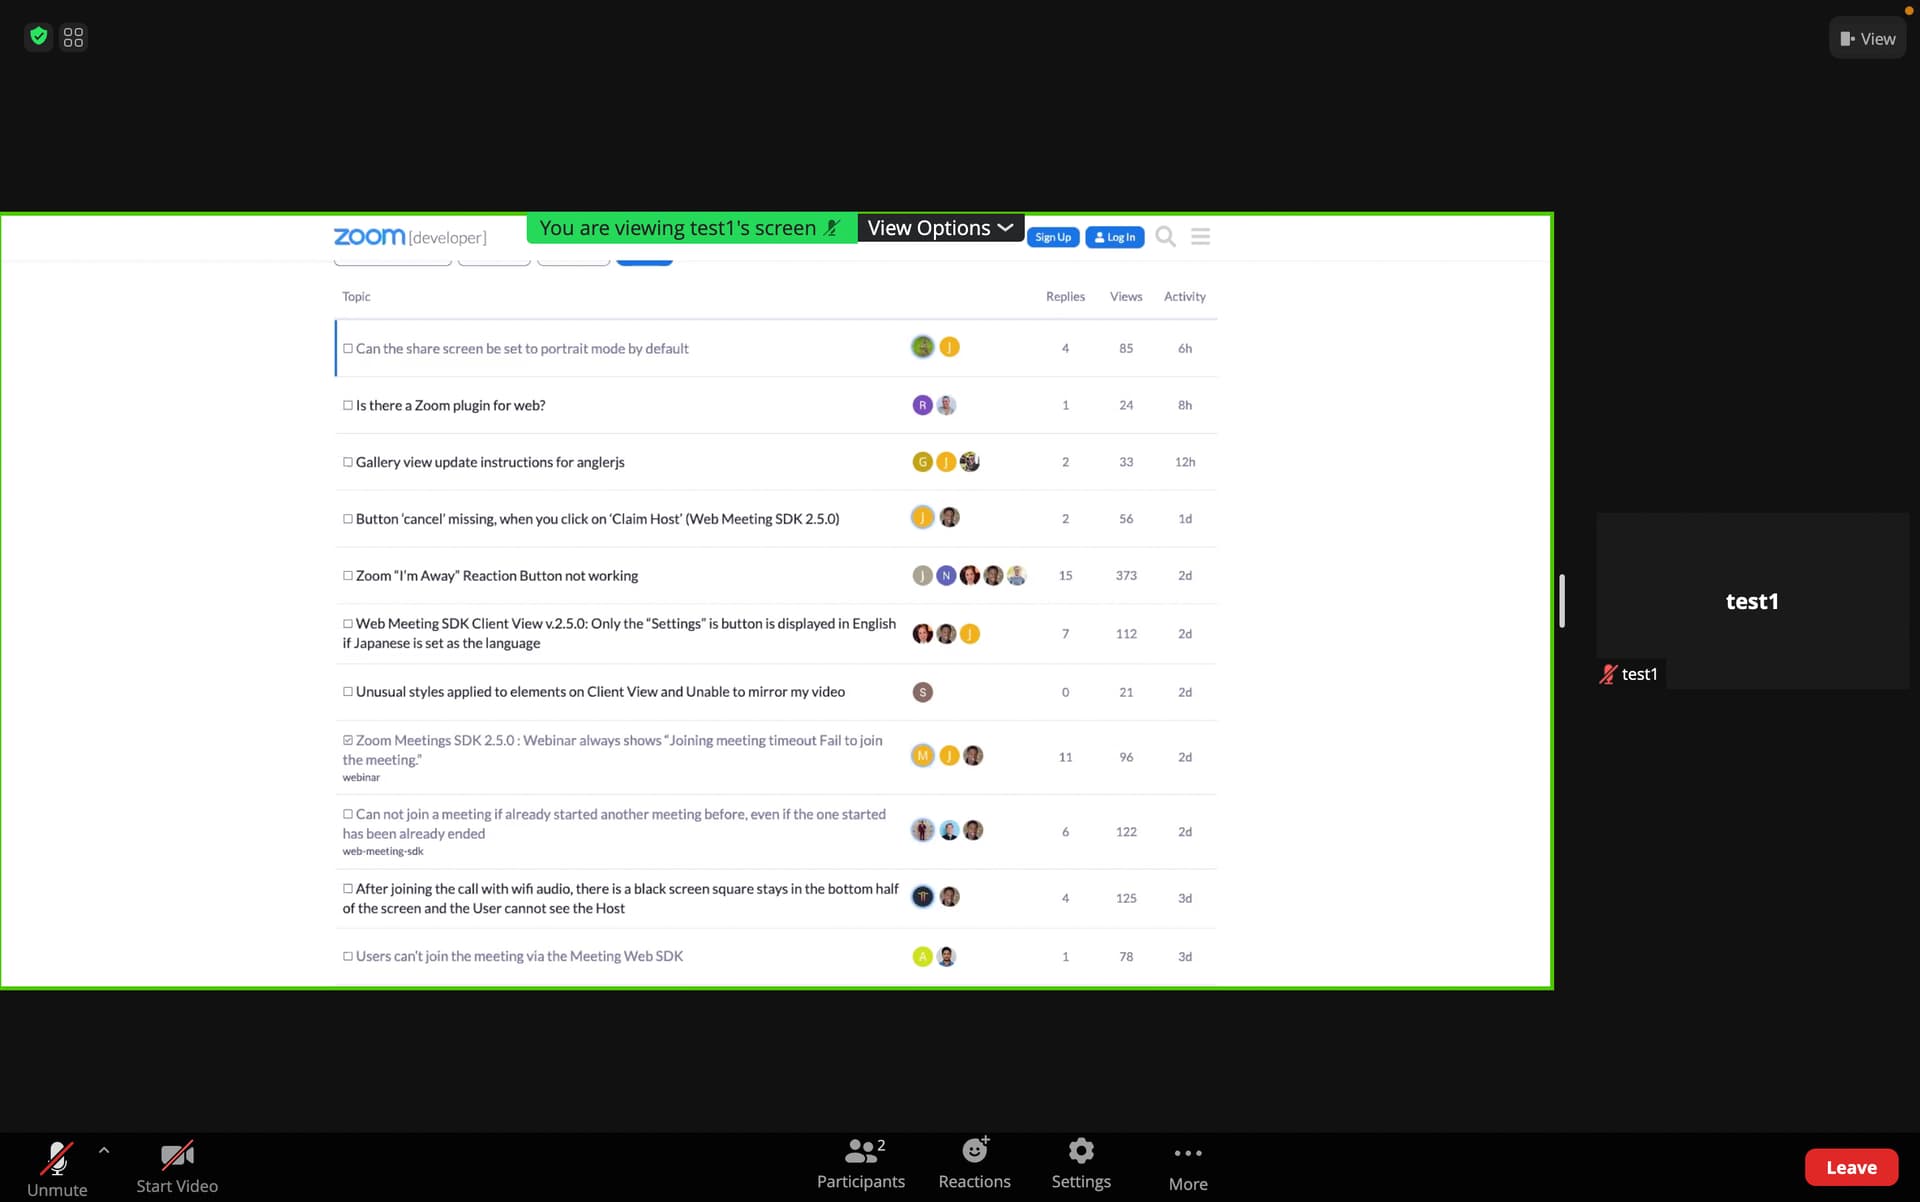Click the divider handle beside test1 thumbnail
The image size is (1920, 1202).
point(1561,601)
